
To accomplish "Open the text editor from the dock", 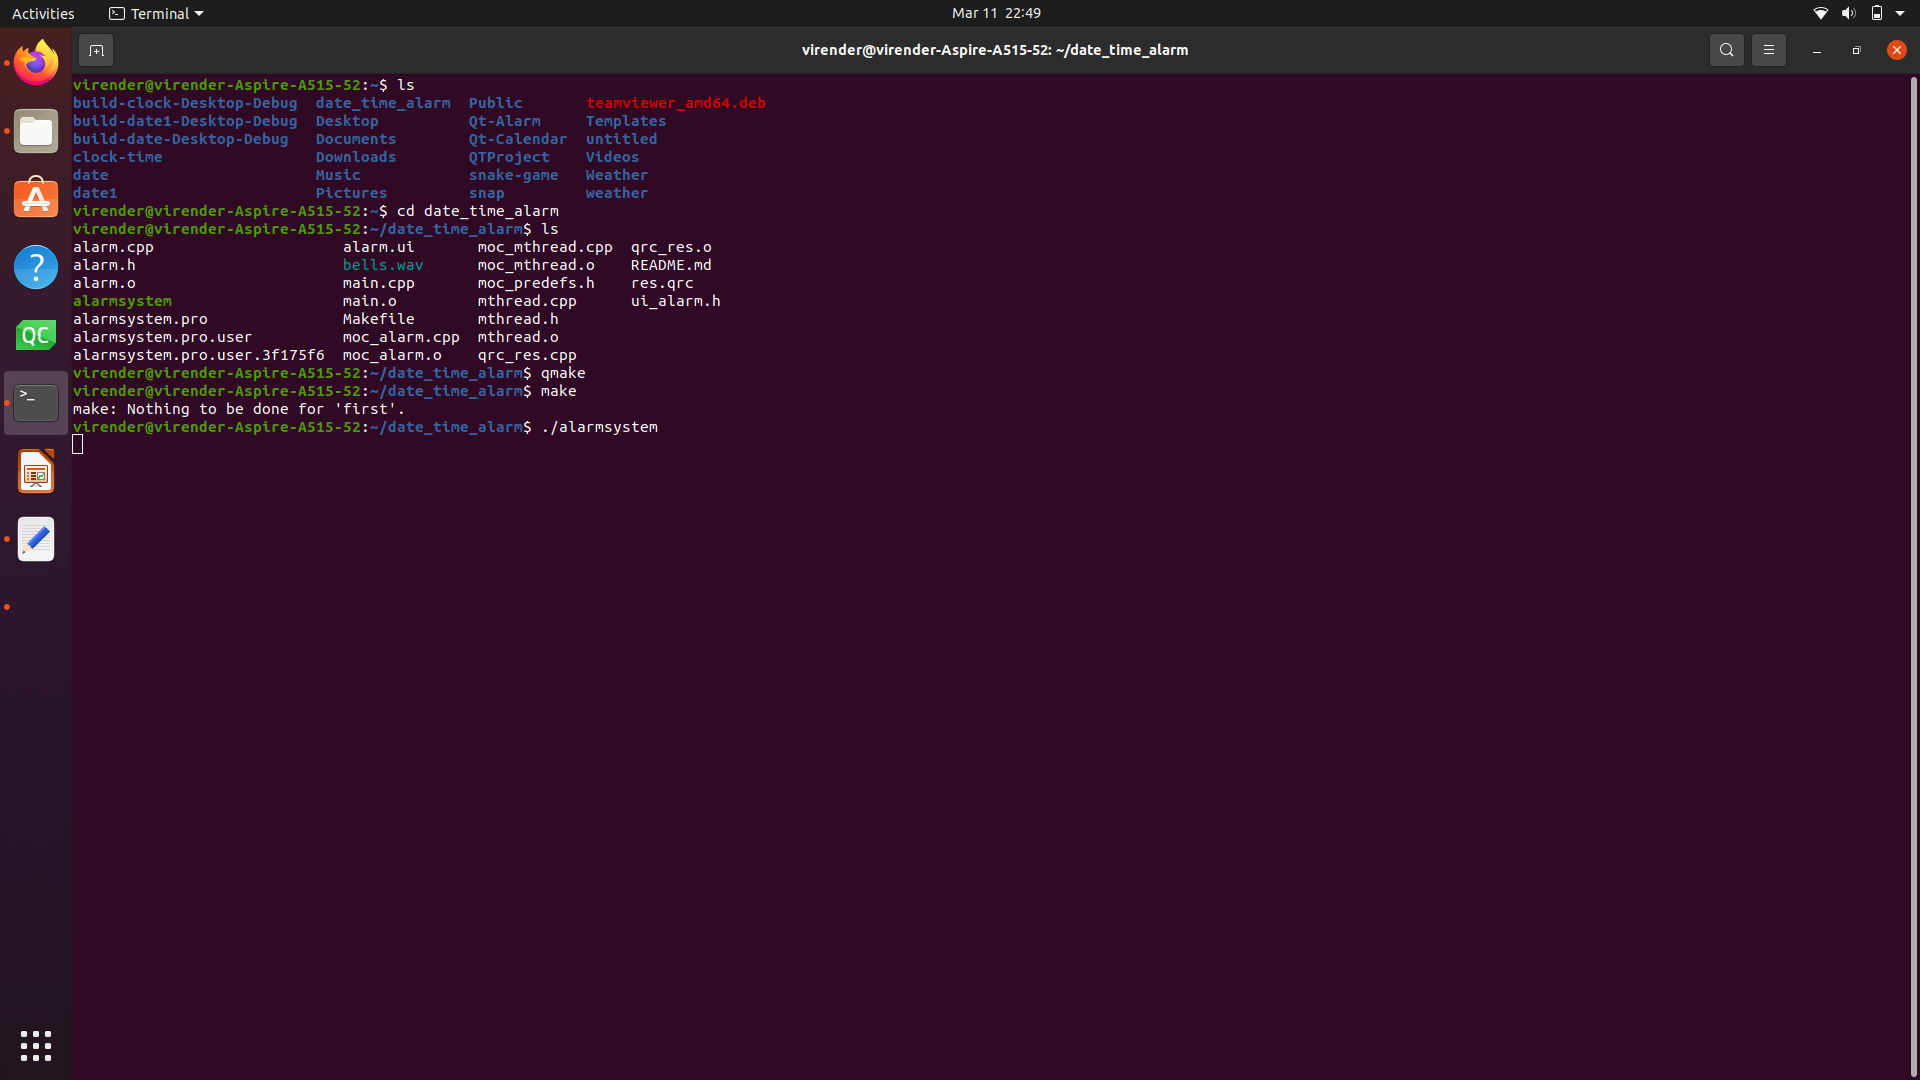I will coord(36,539).
